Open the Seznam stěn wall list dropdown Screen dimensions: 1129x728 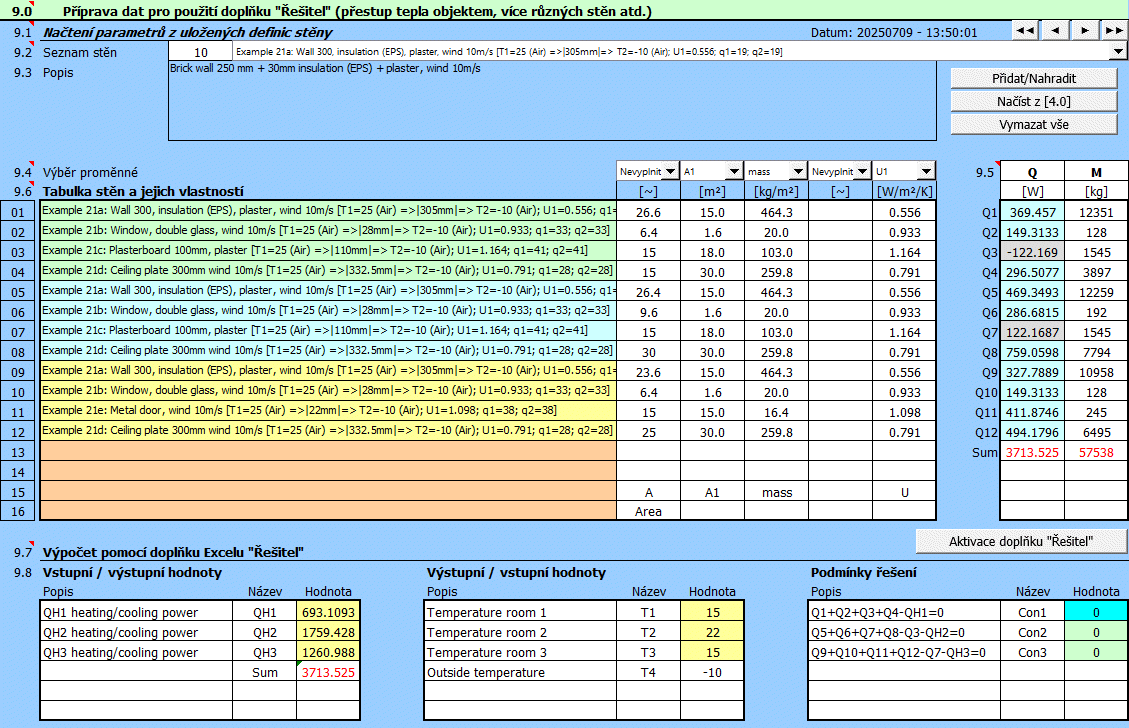coord(1118,51)
